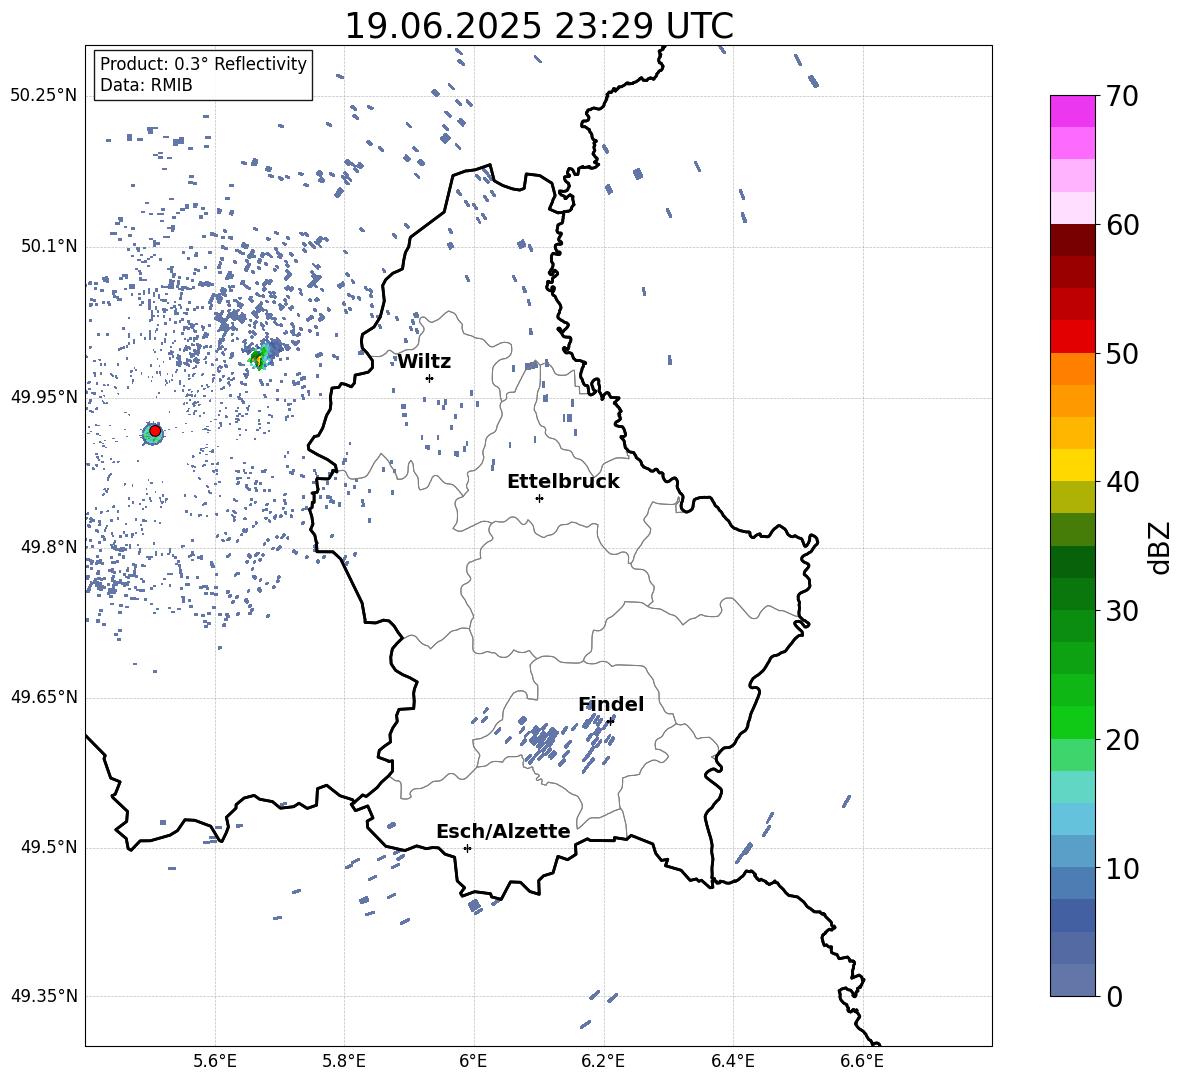Click the red radar marker dot

coord(155,431)
